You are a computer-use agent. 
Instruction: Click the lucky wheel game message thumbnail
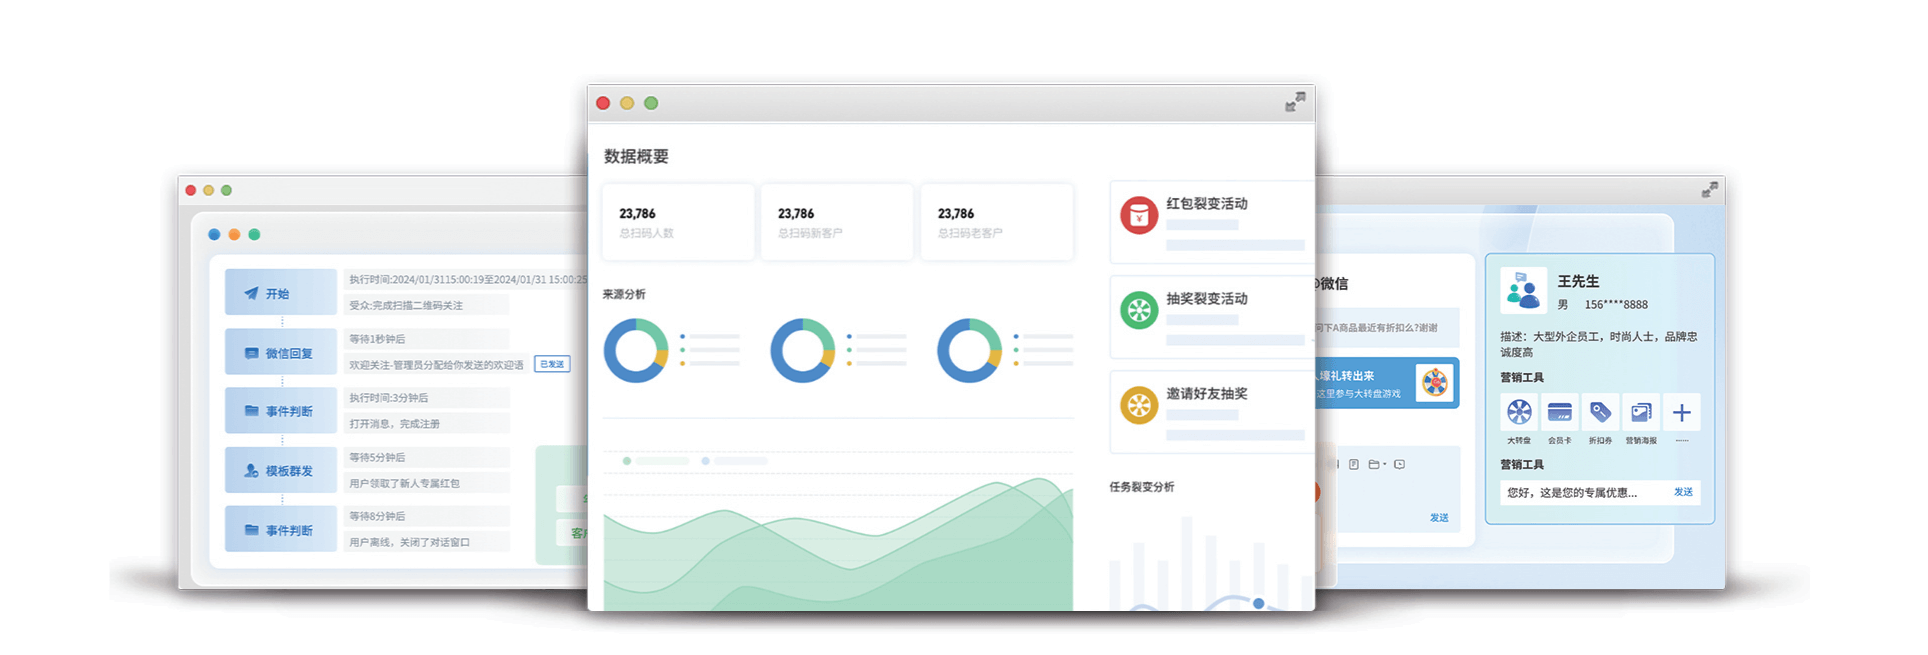[x=1435, y=383]
